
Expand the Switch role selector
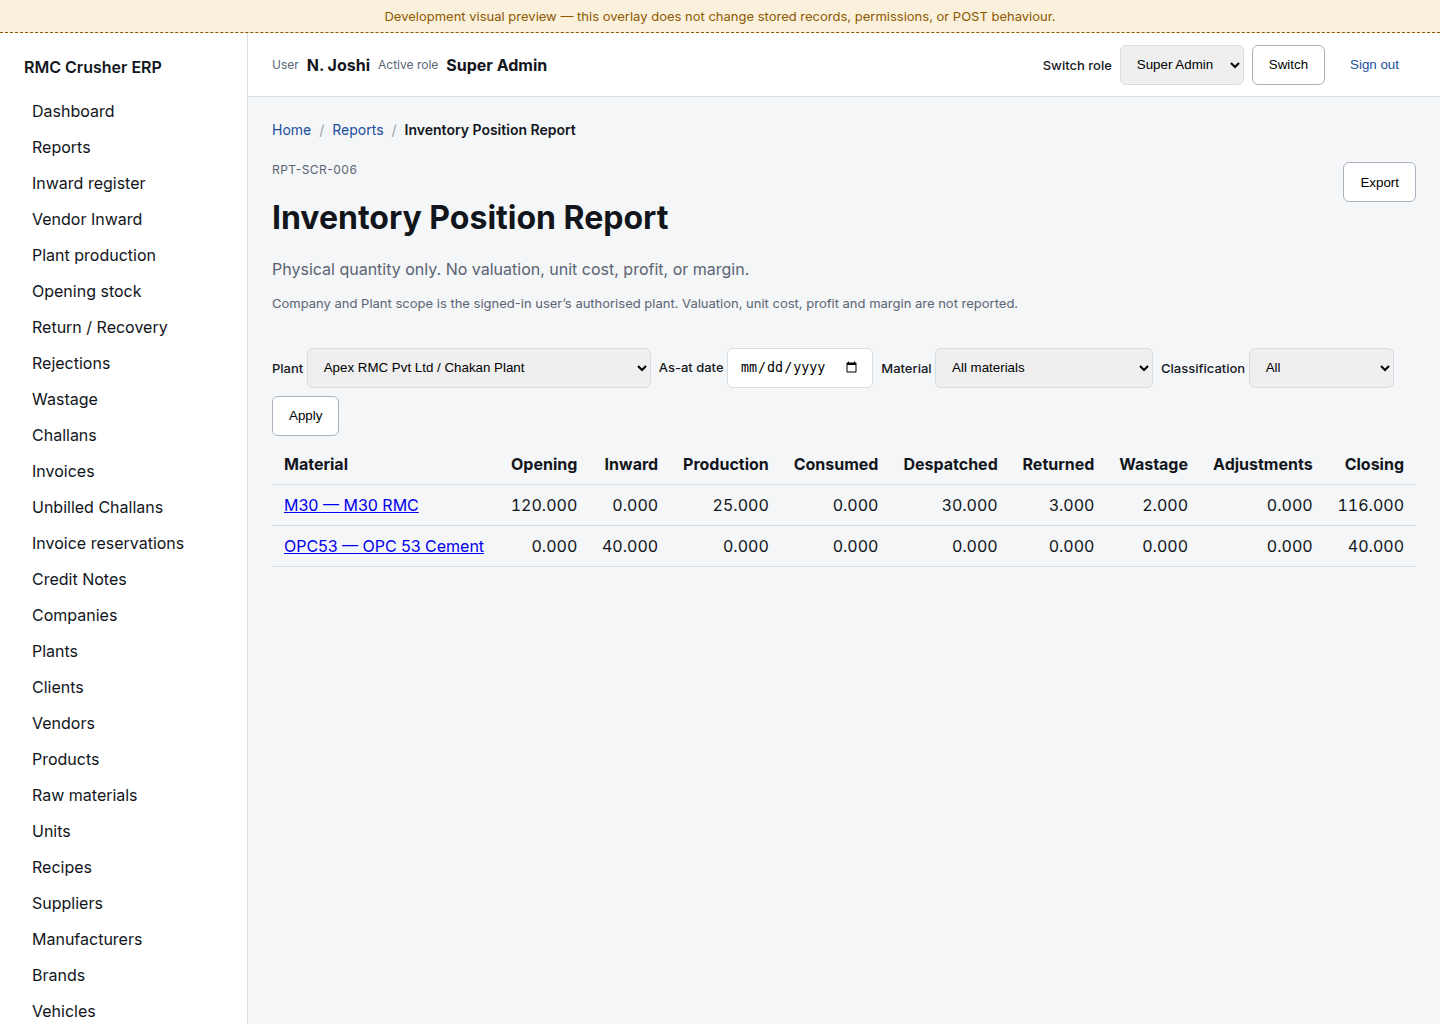click(x=1182, y=65)
